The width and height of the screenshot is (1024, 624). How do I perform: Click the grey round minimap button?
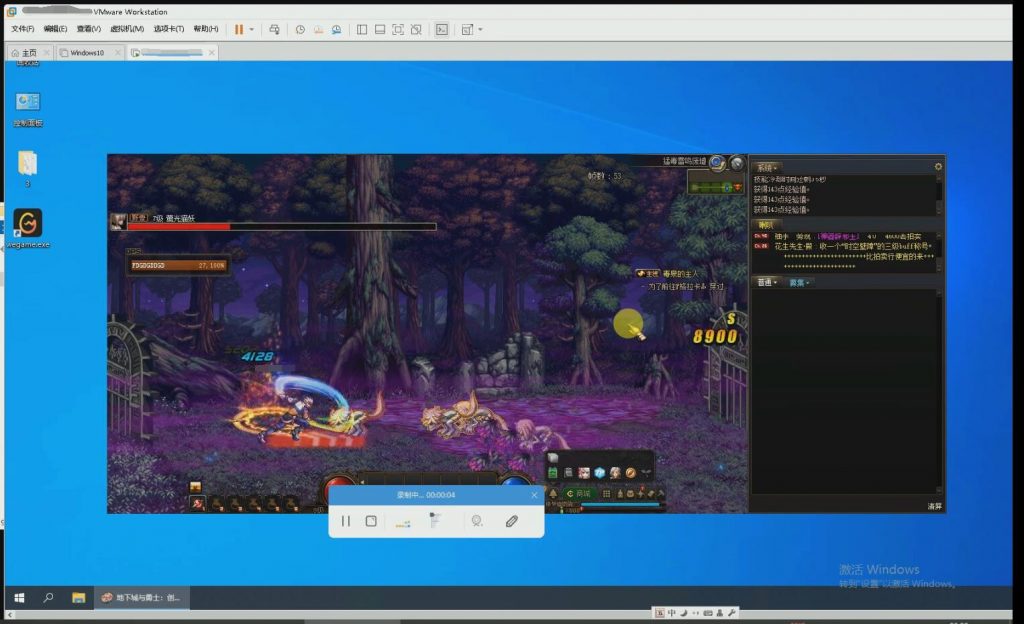(x=737, y=163)
